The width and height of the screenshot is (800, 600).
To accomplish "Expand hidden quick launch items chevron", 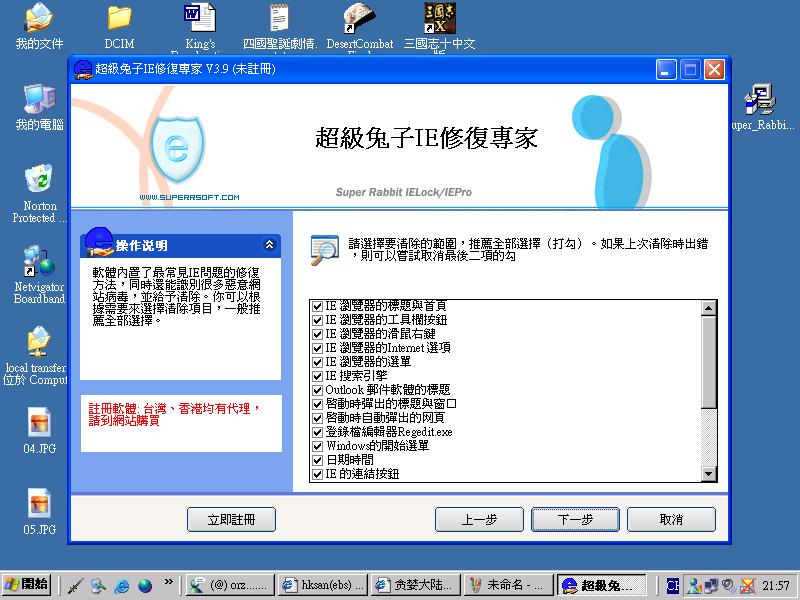I will pyautogui.click(x=168, y=582).
